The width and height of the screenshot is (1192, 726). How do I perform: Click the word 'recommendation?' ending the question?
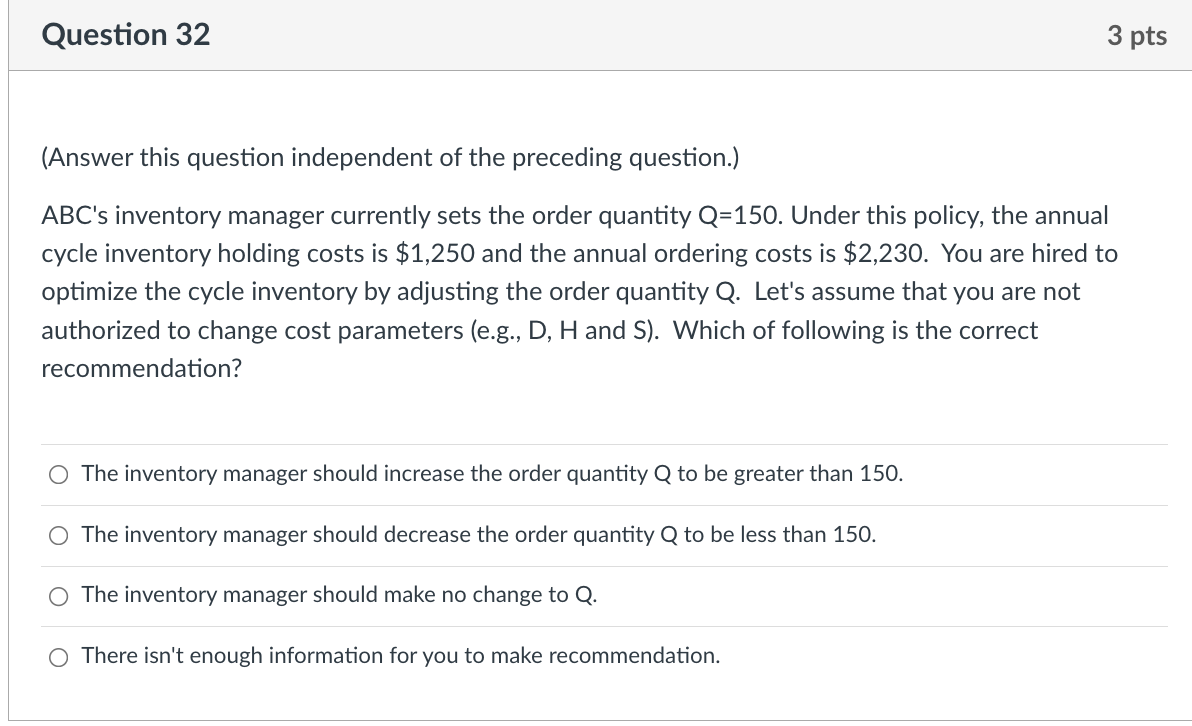(141, 369)
